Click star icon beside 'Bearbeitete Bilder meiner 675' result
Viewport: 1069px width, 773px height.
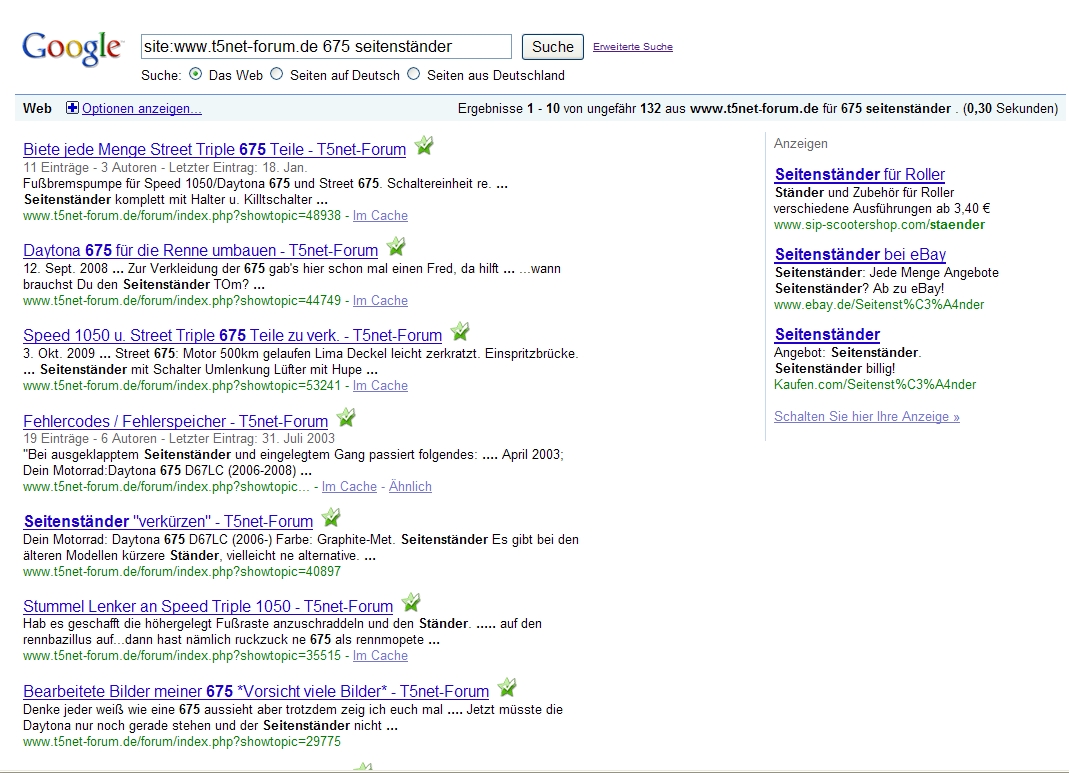point(507,687)
